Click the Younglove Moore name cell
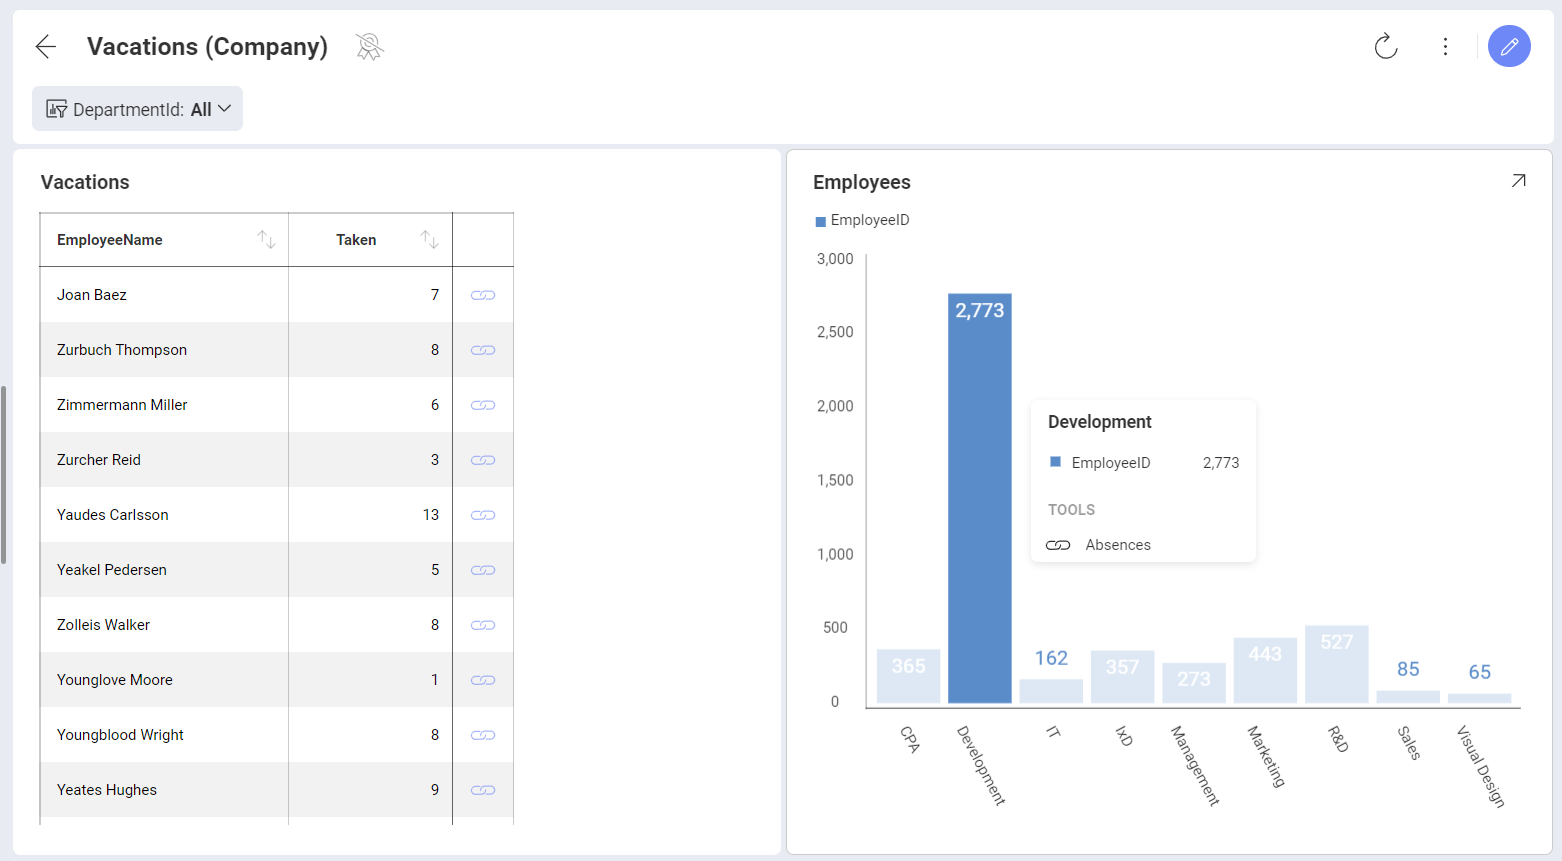1562x861 pixels. [164, 680]
